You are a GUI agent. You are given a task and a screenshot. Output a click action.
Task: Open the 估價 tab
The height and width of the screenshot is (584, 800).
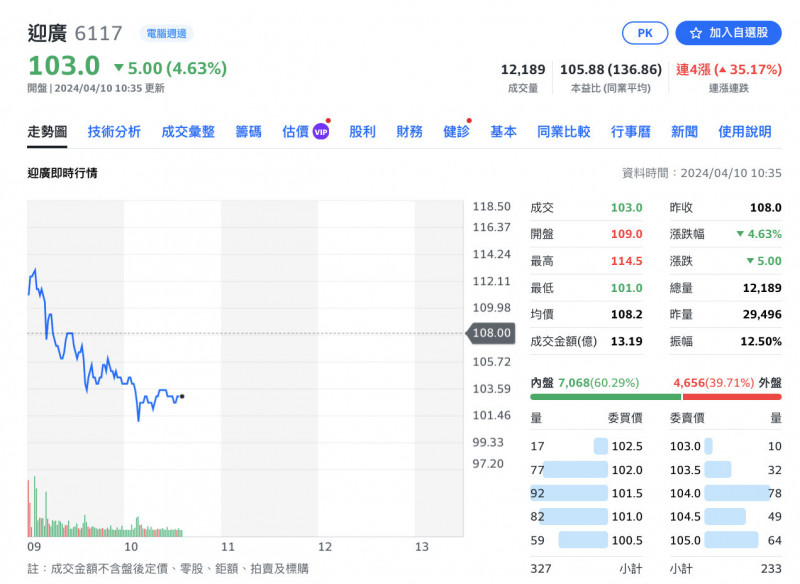point(295,132)
